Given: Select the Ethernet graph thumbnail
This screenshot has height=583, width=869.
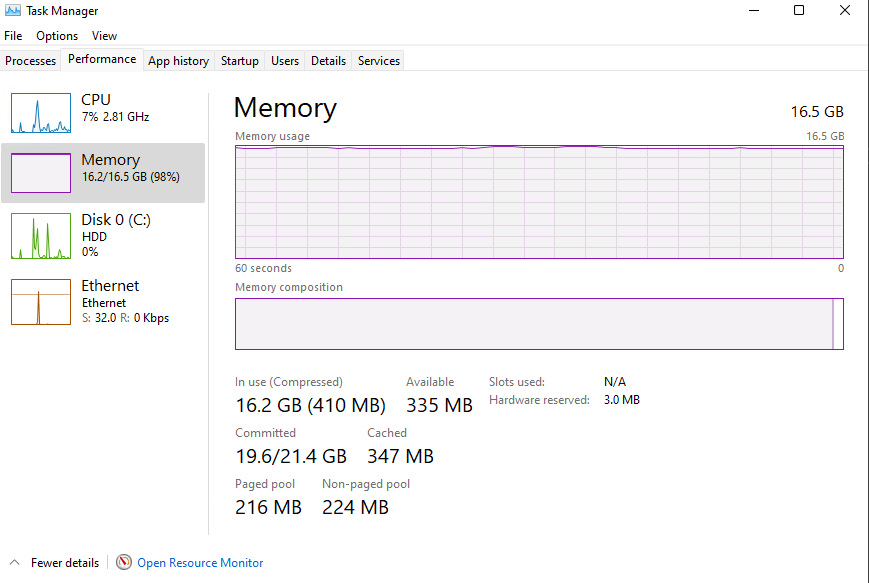Looking at the screenshot, I should click(x=41, y=302).
